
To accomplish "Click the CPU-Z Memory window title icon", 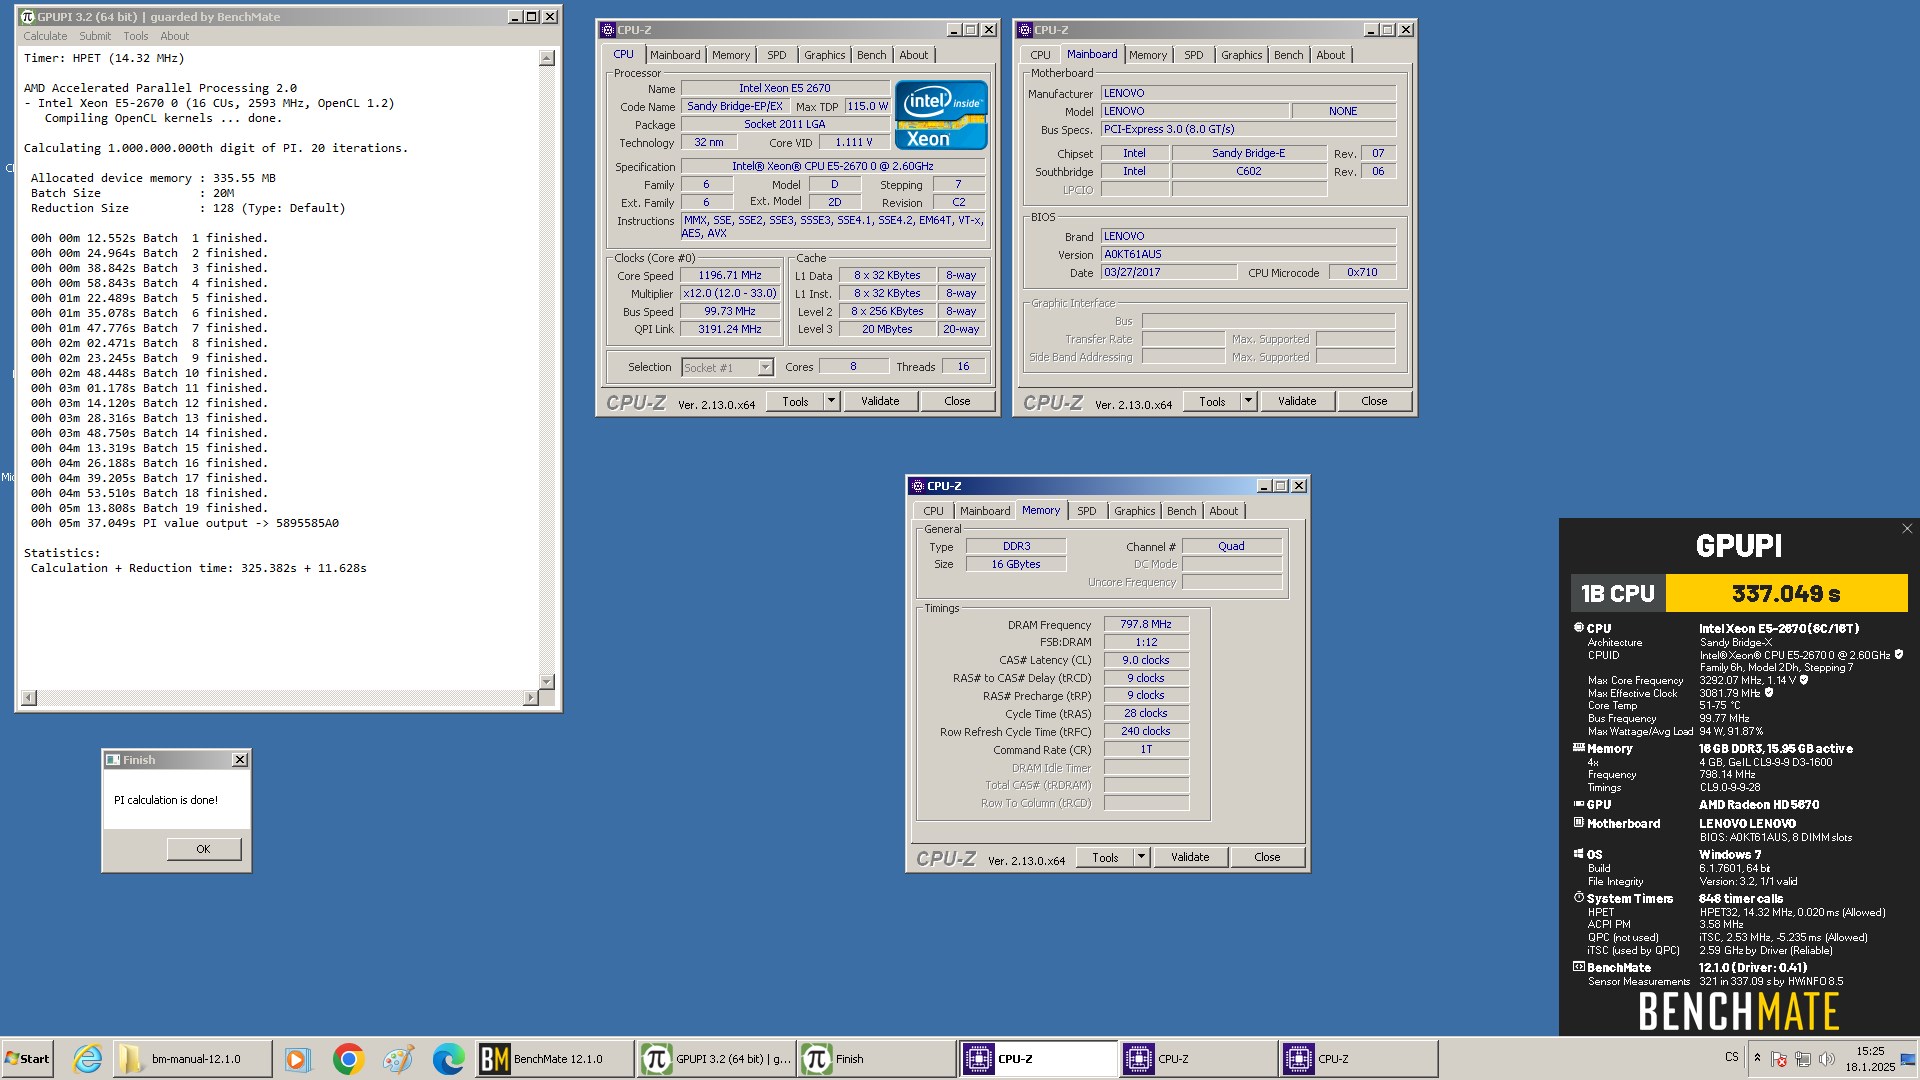I will click(917, 486).
